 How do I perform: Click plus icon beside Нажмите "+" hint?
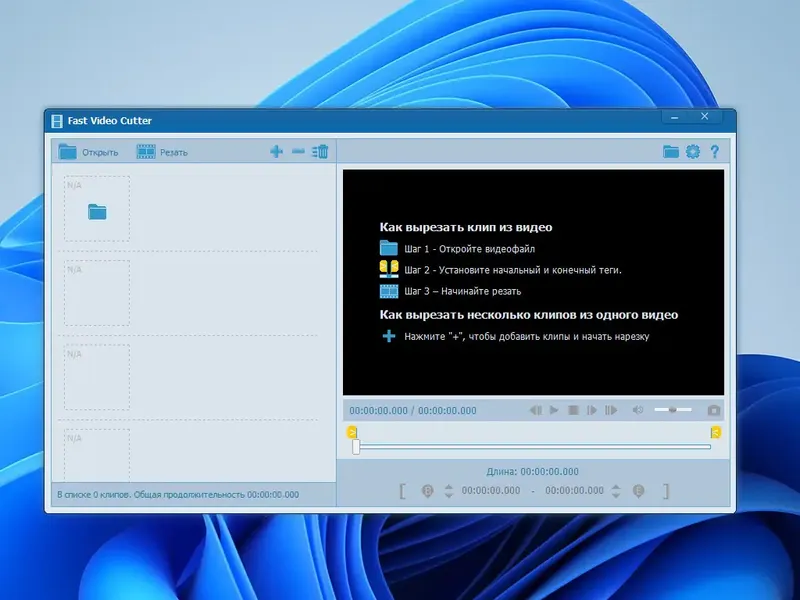[x=389, y=336]
